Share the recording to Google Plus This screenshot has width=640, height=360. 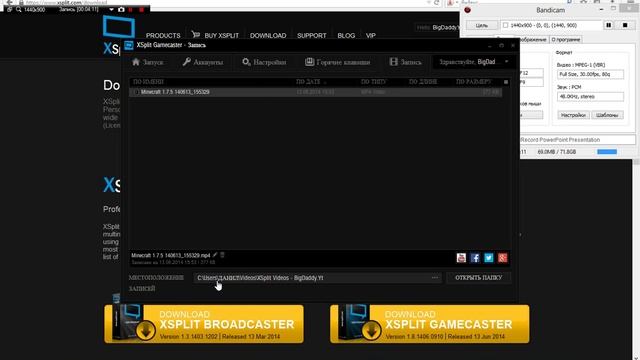[x=502, y=258]
